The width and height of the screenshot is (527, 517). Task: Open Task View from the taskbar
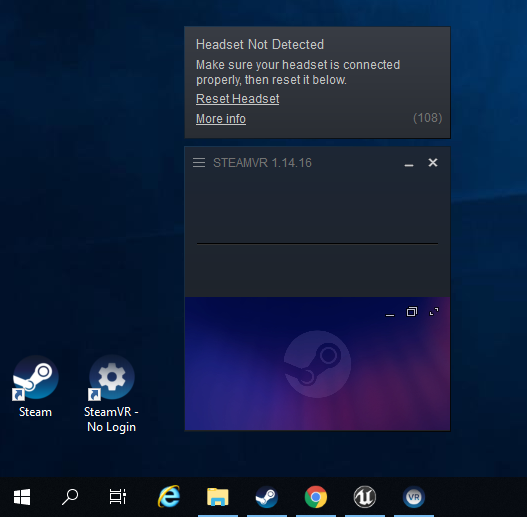pyautogui.click(x=118, y=497)
